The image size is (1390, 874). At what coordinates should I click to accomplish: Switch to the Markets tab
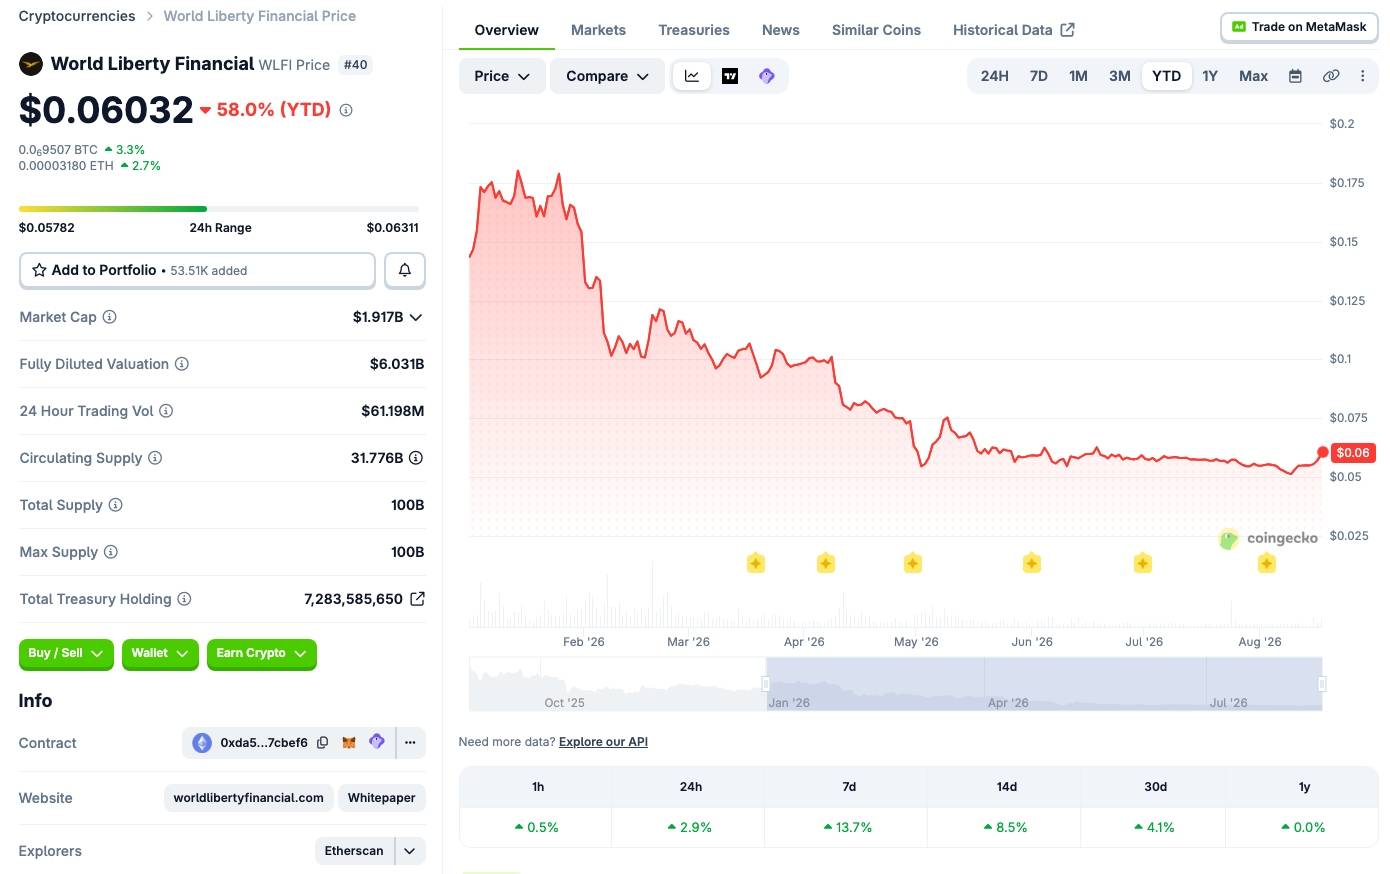(598, 30)
